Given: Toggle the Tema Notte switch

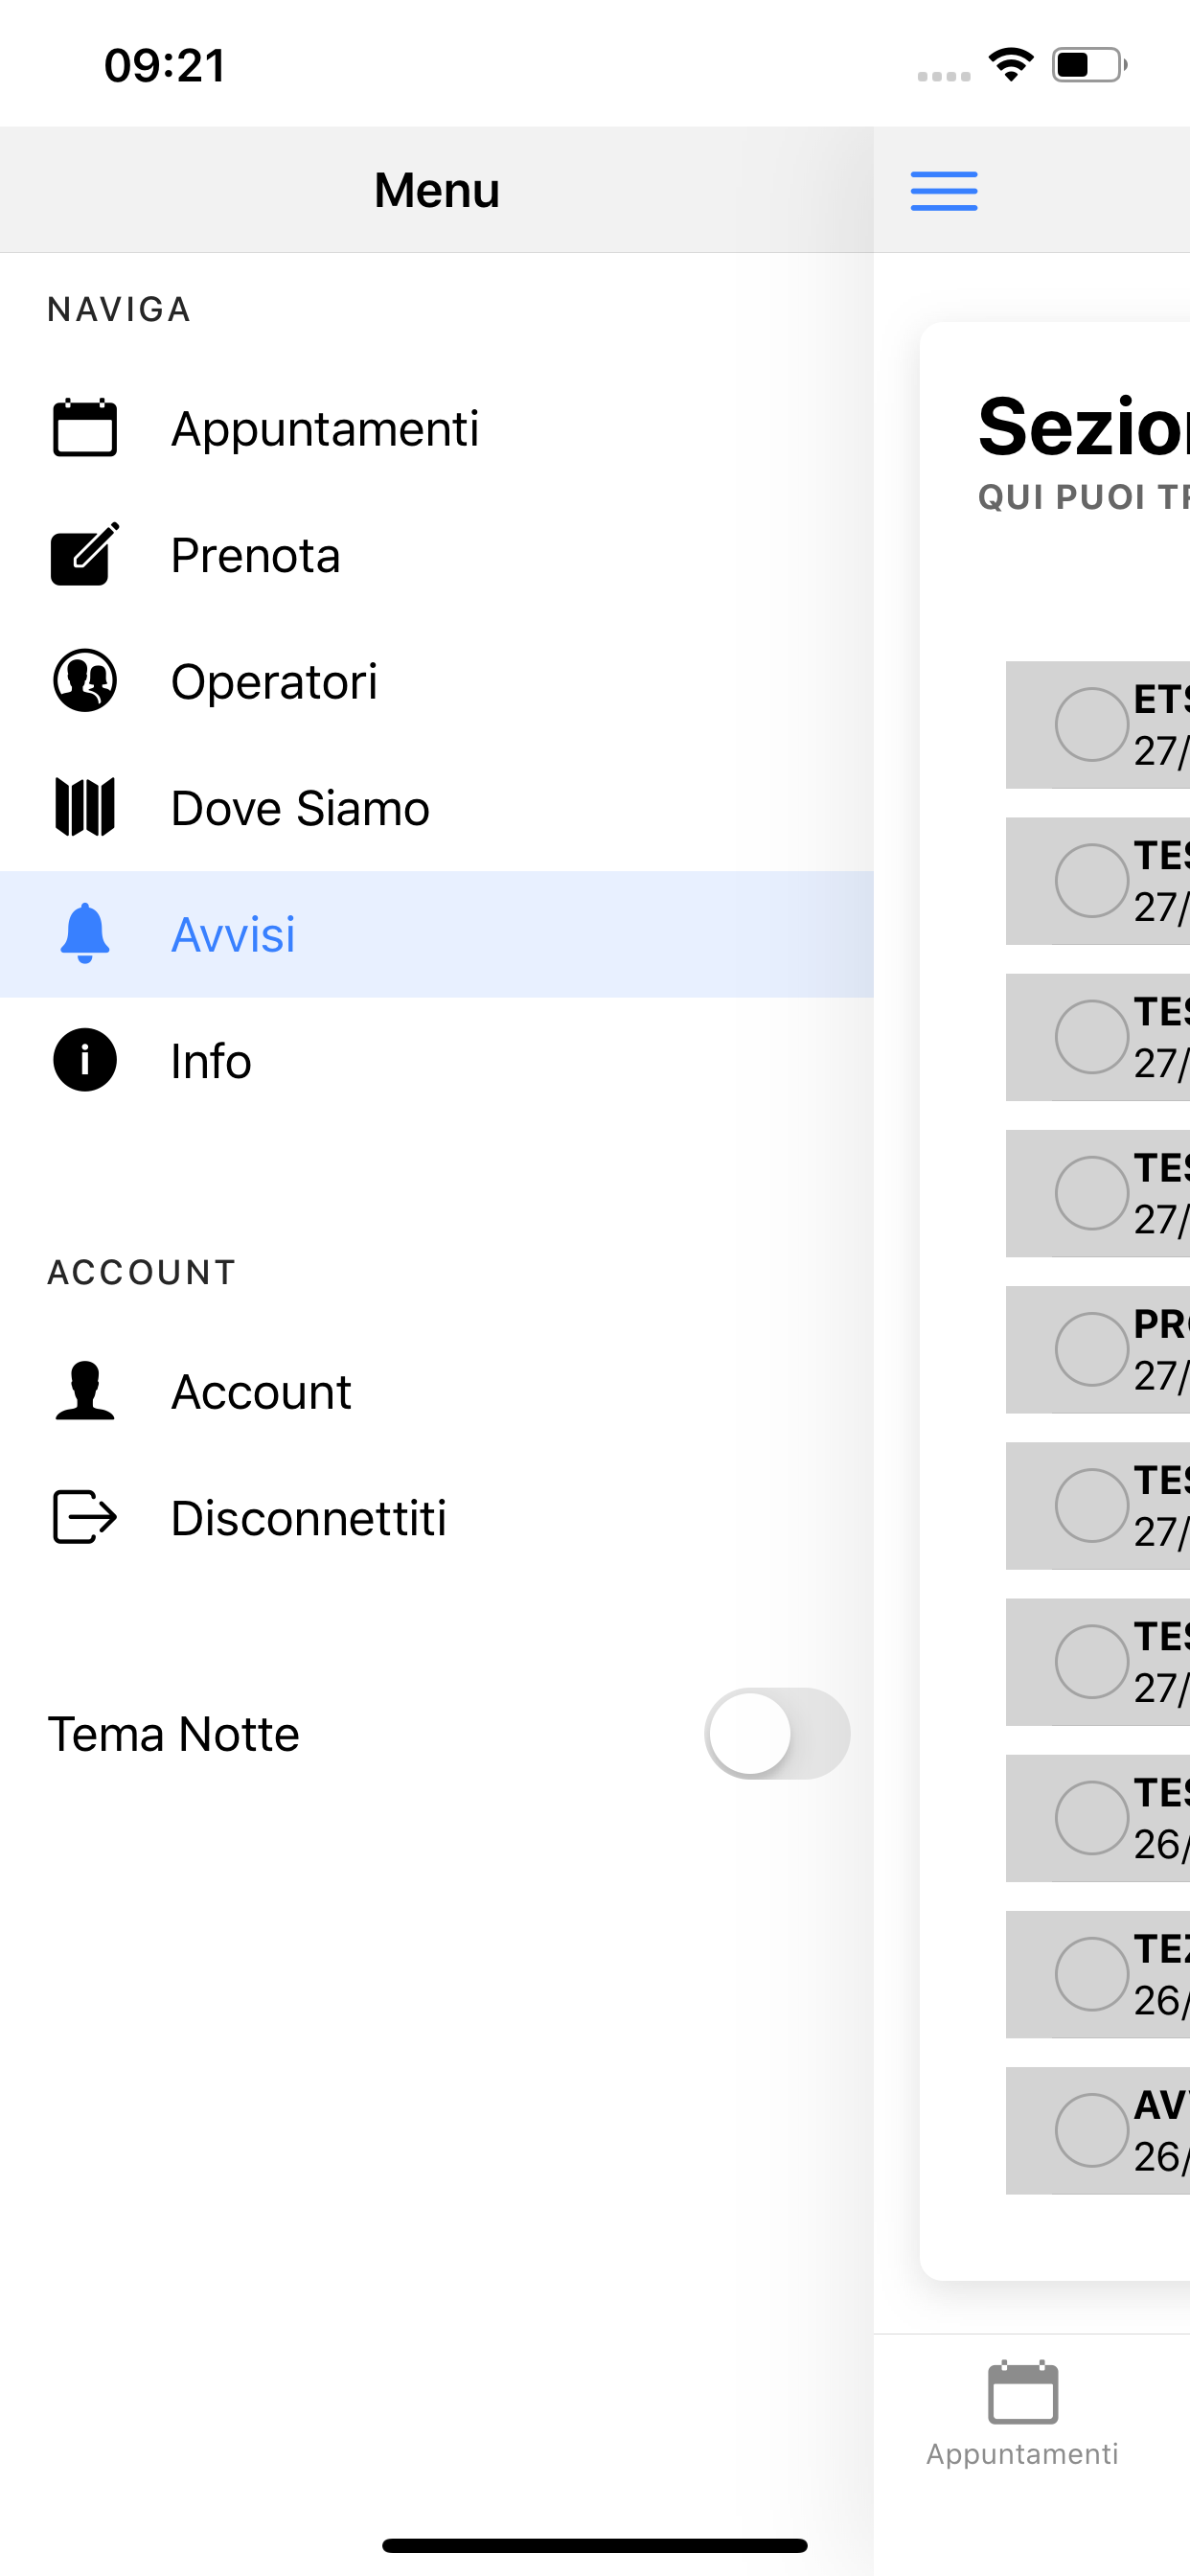Looking at the screenshot, I should 777,1733.
